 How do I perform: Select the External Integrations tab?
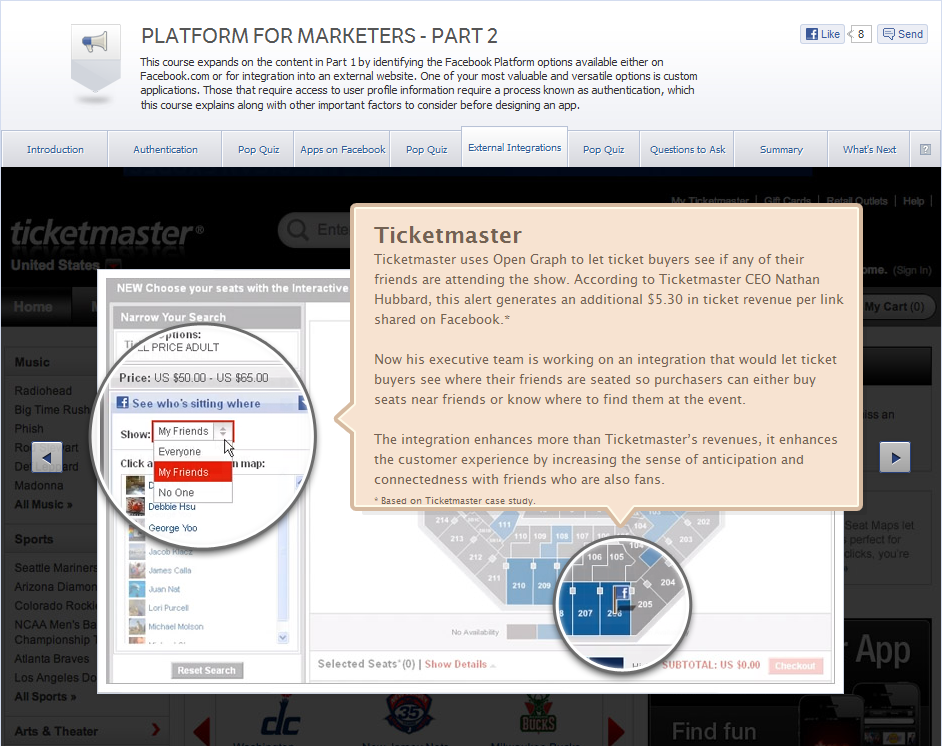[515, 147]
